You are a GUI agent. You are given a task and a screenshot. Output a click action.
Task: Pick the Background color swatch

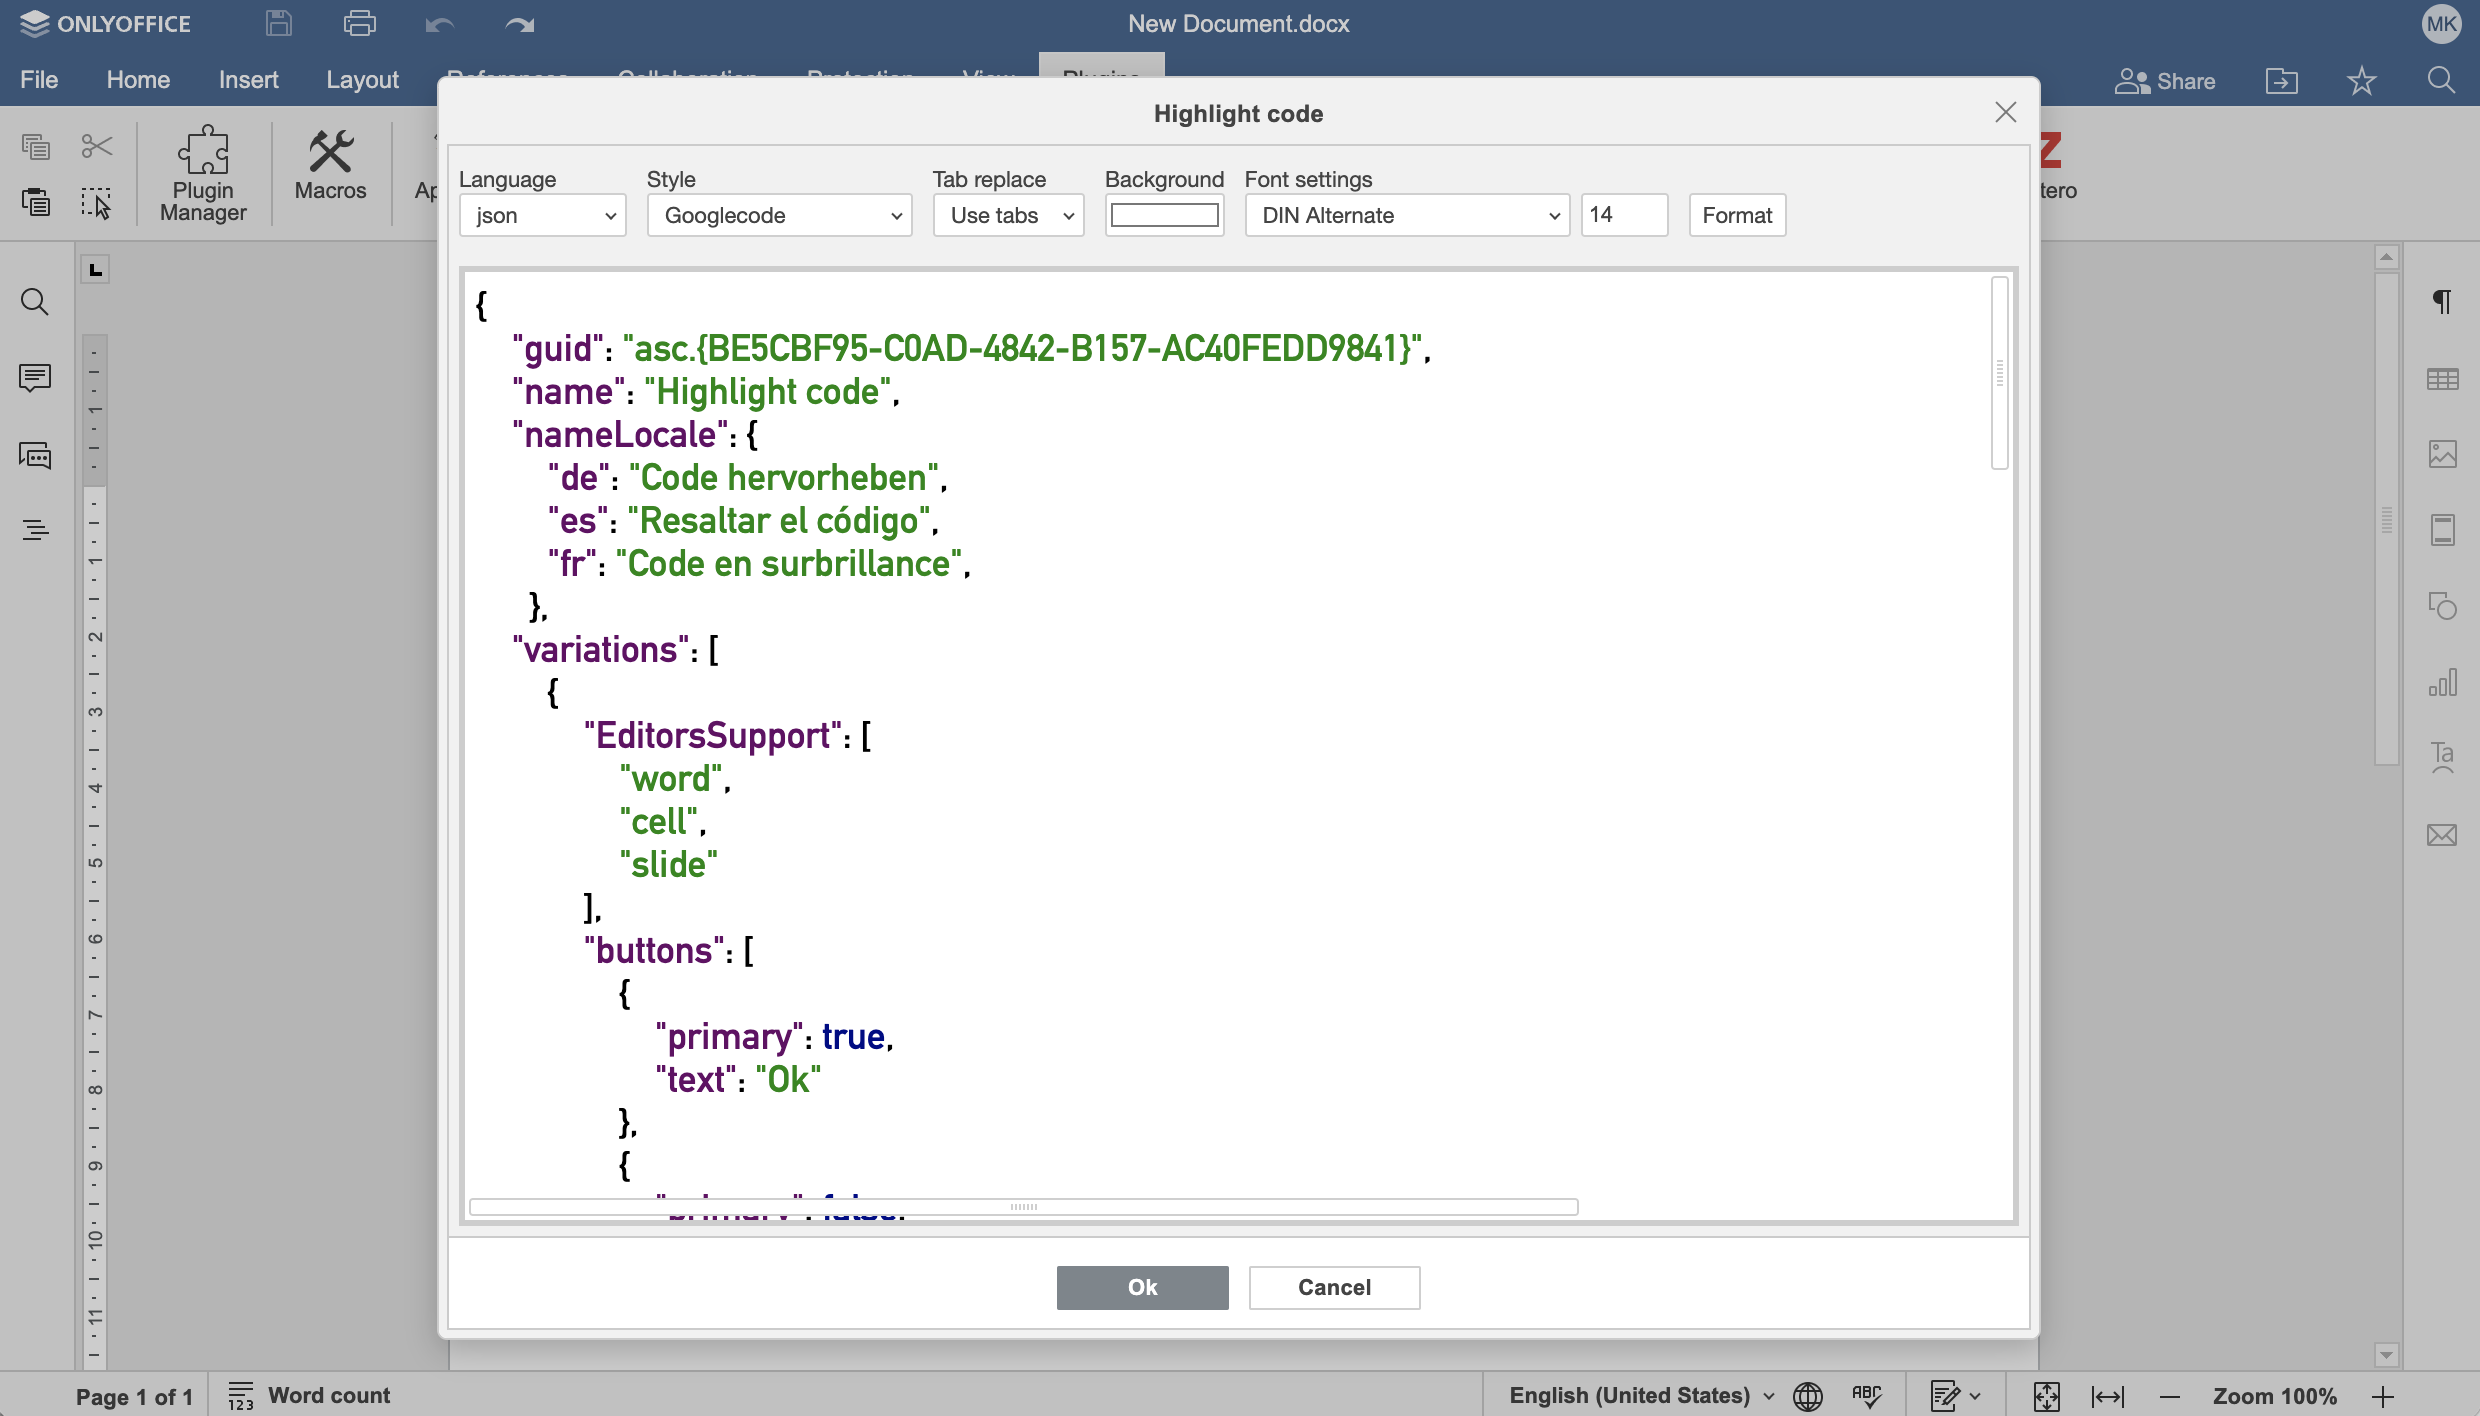(1164, 216)
